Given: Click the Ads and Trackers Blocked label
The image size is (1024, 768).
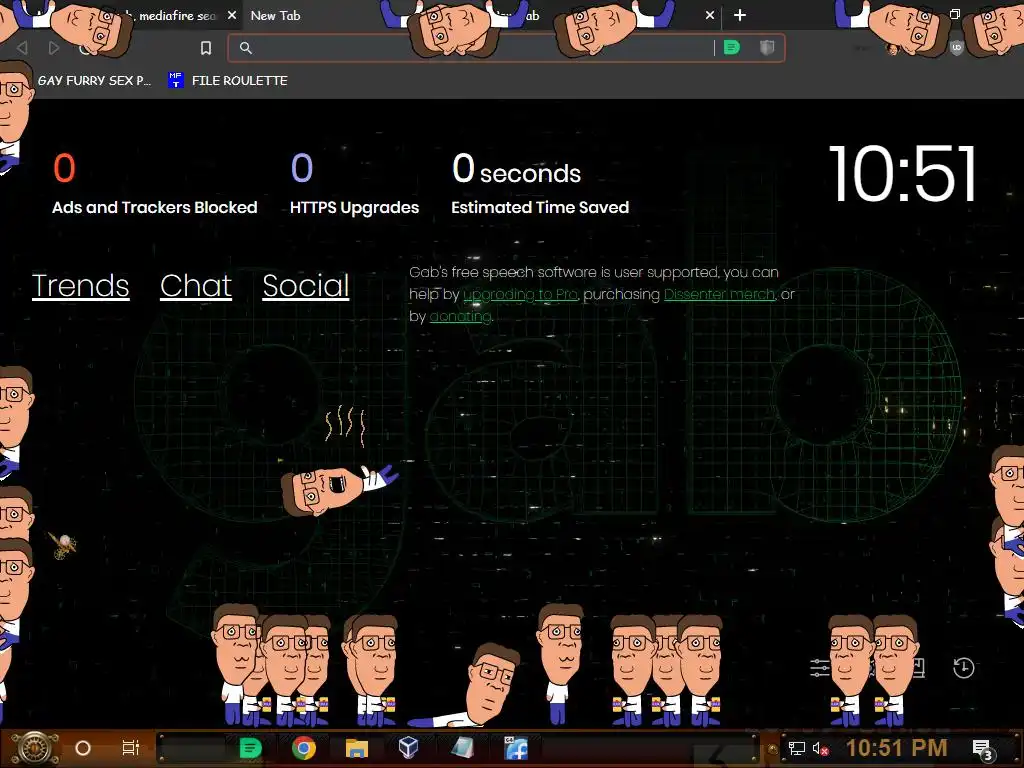Looking at the screenshot, I should coord(155,208).
